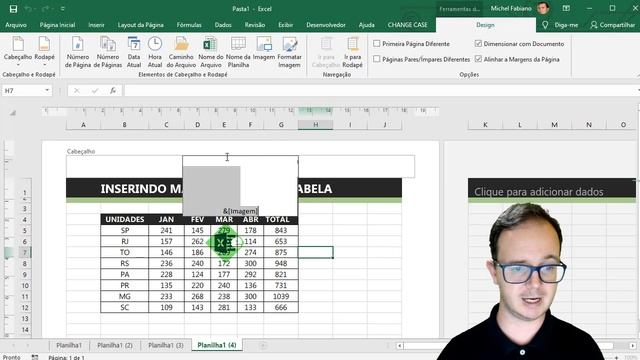Viewport: 640px width, 360px height.
Task: Insert Caminho do Arquivo element
Action: point(181,52)
